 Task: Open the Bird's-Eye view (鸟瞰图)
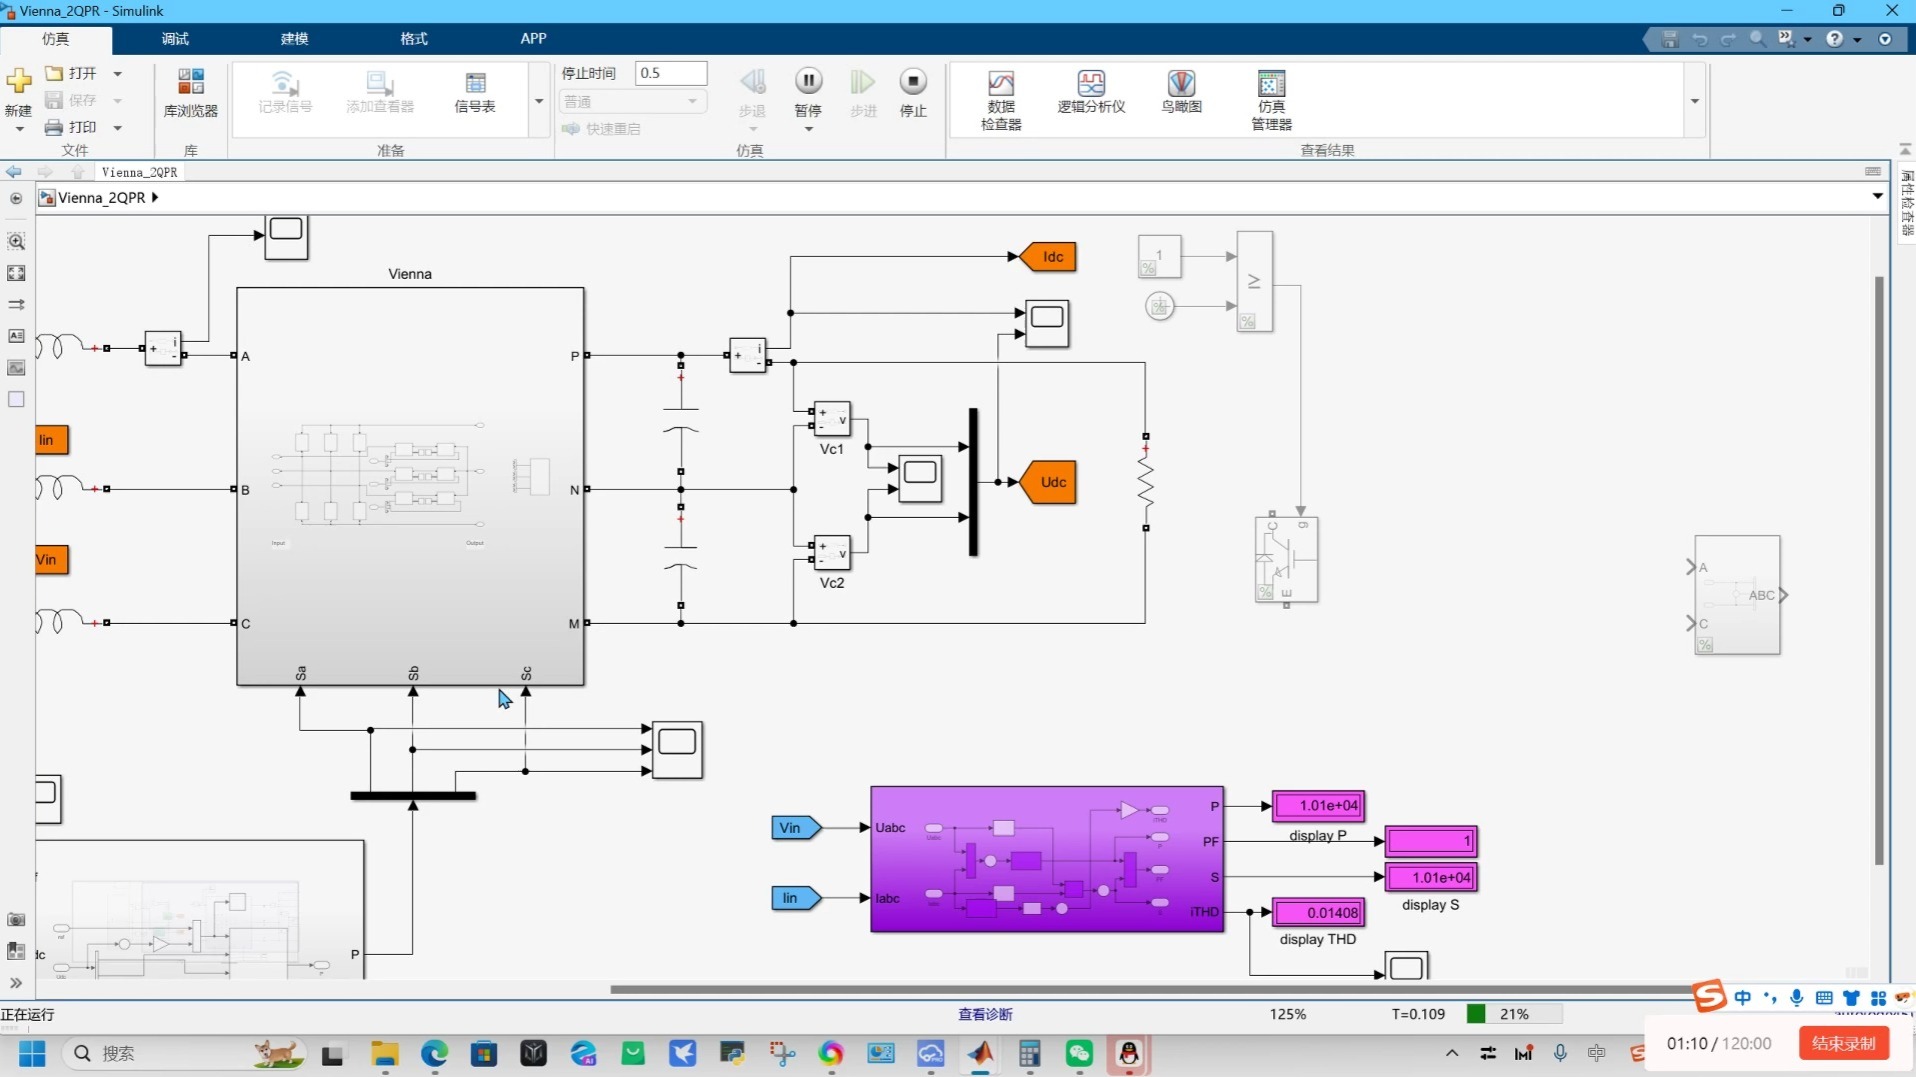coord(1181,93)
